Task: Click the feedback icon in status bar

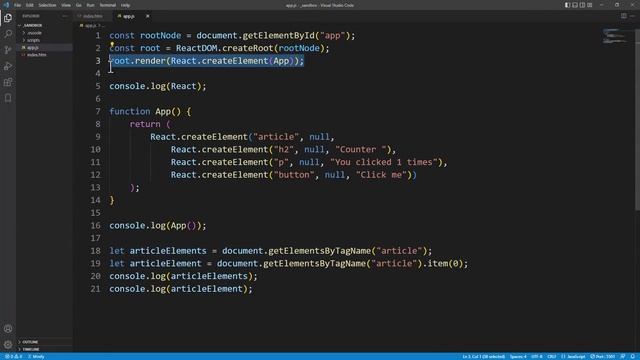Action: (623, 357)
